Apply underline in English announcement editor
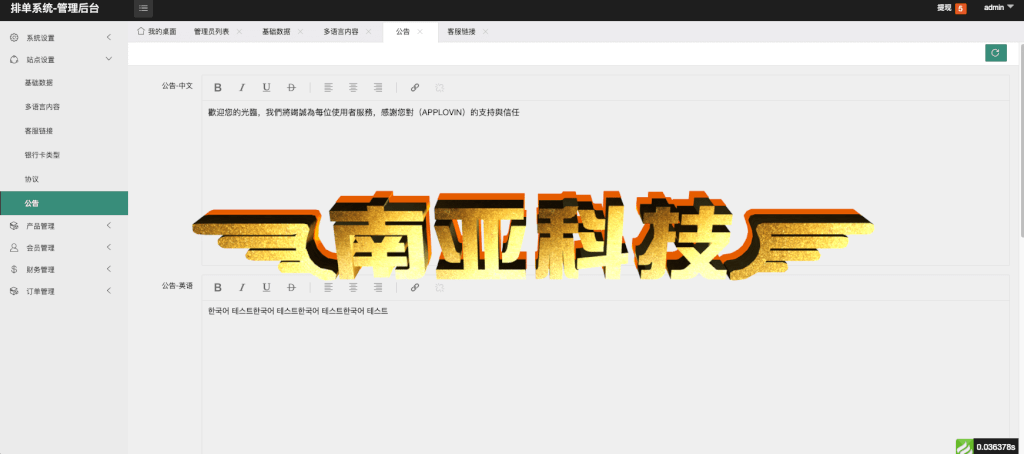 pyautogui.click(x=266, y=287)
